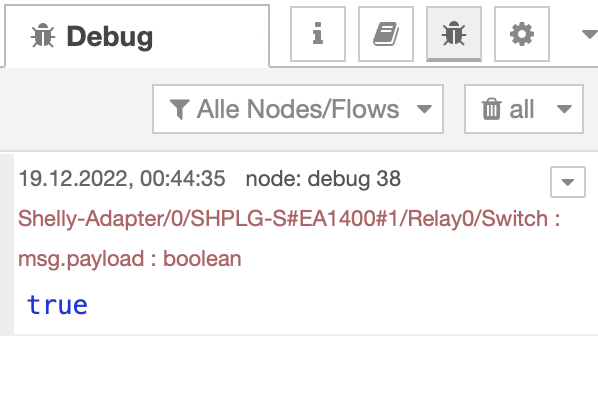
Task: Click the trash can icon
Action: click(x=491, y=109)
